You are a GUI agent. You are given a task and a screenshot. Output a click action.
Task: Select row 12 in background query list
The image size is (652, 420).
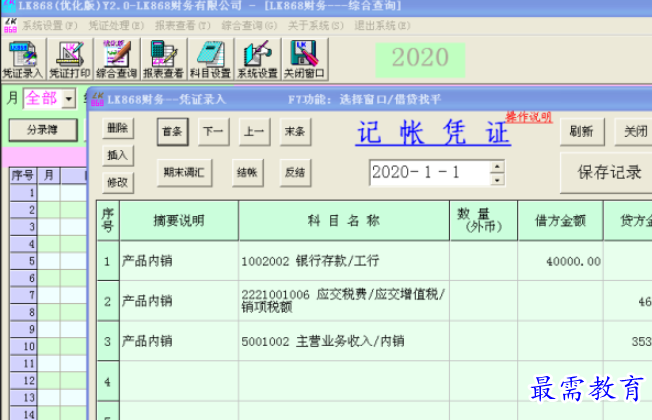point(24,380)
